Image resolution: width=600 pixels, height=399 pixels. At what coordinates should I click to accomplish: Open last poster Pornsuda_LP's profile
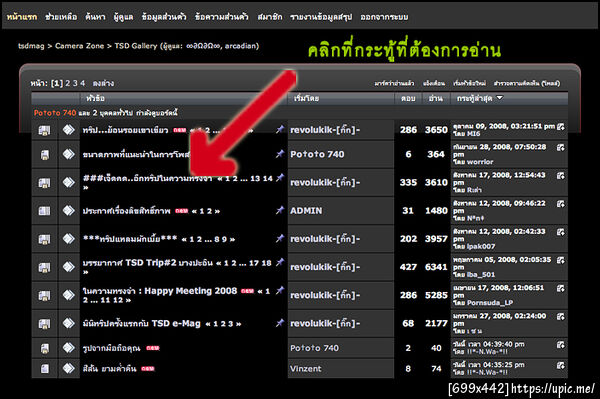pyautogui.click(x=490, y=303)
